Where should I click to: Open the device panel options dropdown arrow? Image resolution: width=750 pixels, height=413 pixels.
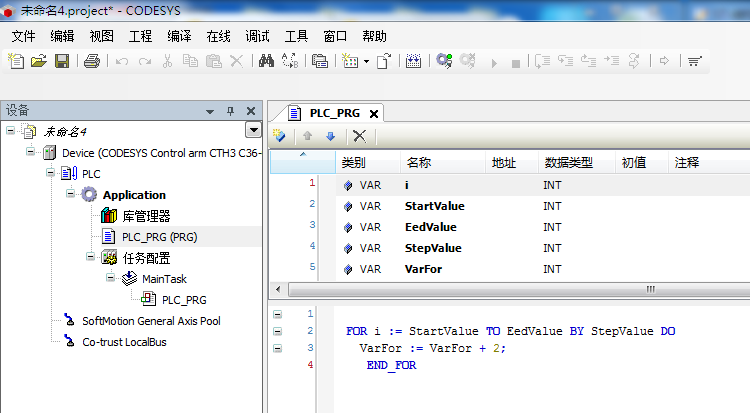point(210,112)
